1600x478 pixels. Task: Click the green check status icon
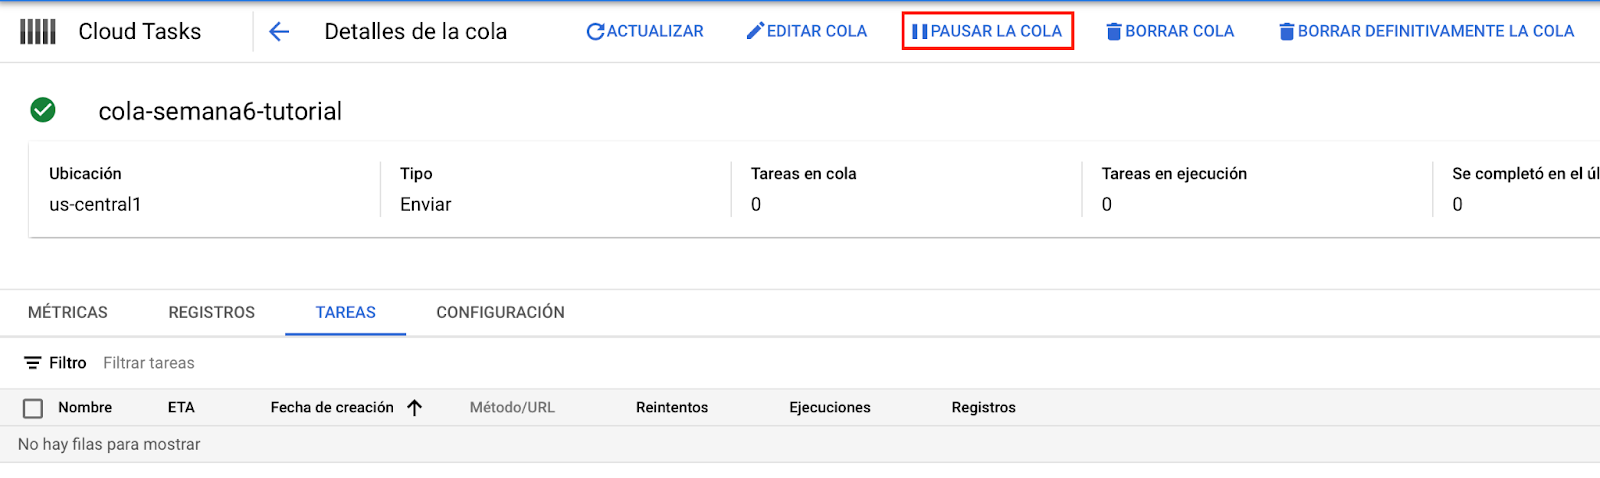click(x=43, y=110)
